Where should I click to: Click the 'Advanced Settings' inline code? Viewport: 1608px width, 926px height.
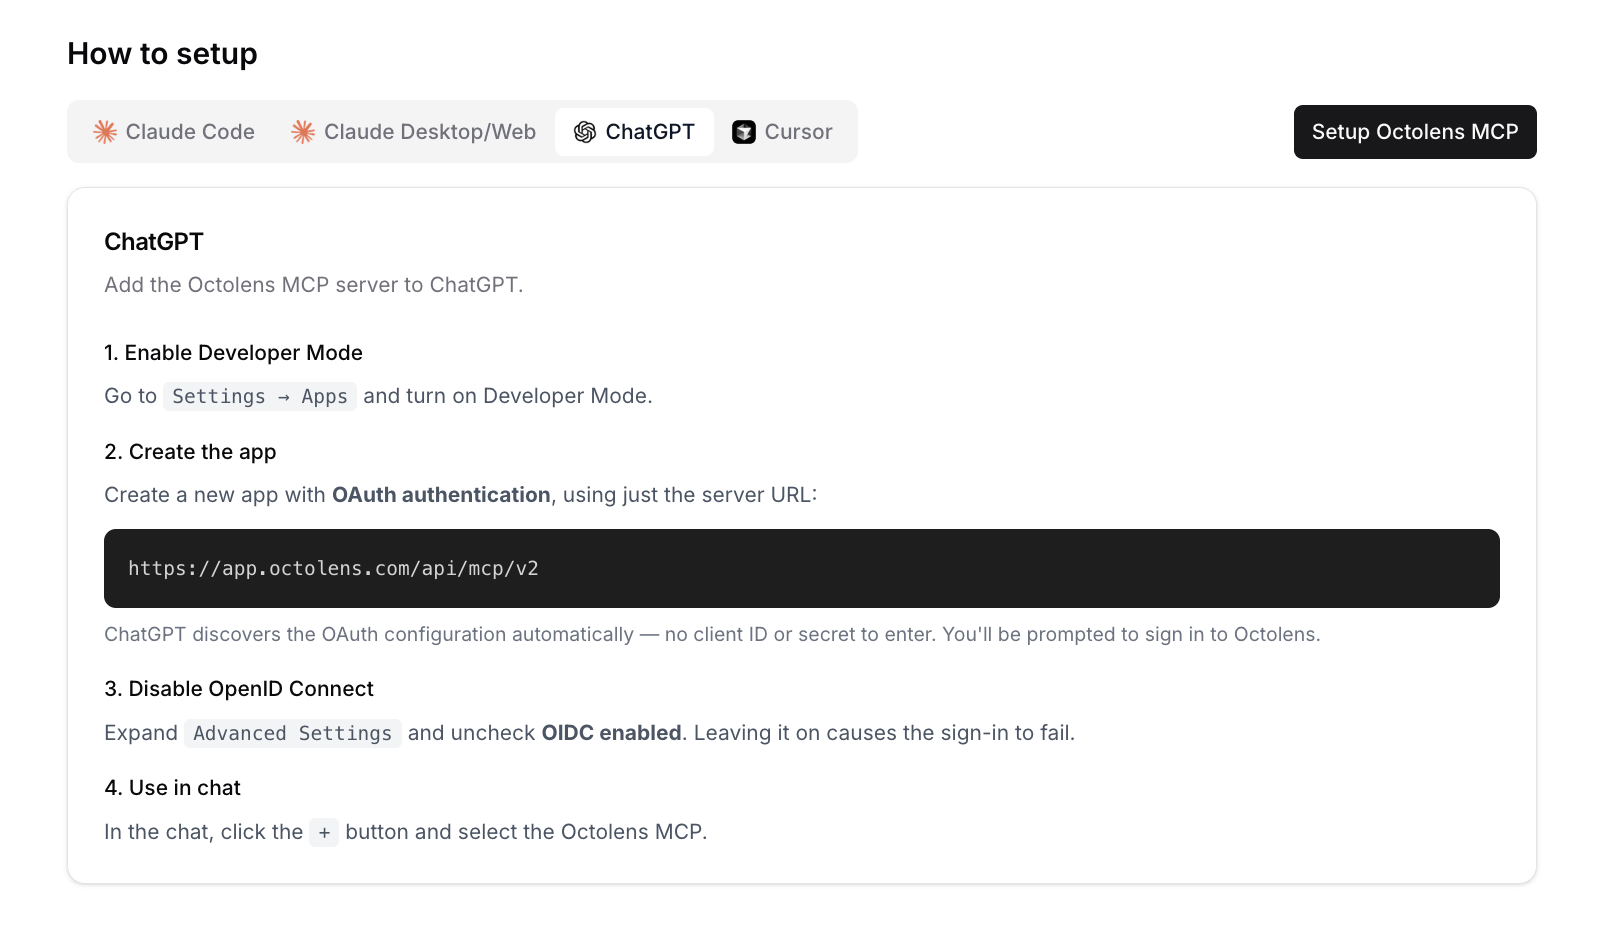tap(293, 733)
